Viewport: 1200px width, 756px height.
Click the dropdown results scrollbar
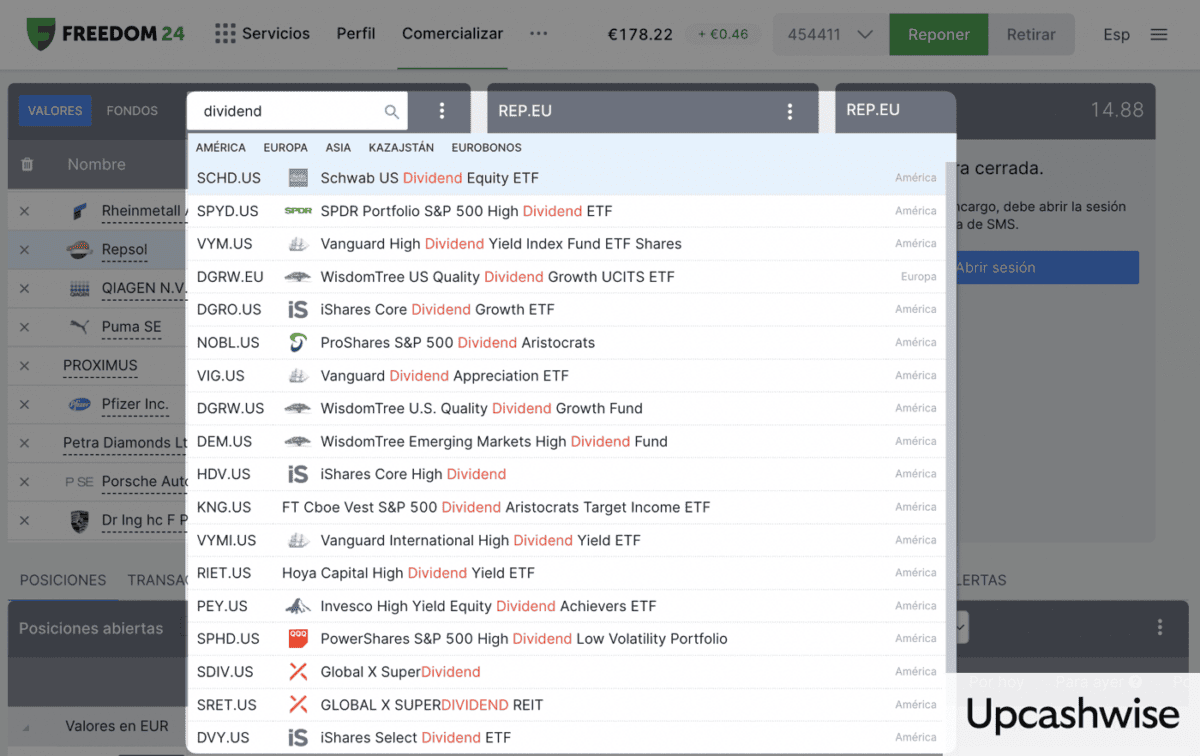coord(949,417)
